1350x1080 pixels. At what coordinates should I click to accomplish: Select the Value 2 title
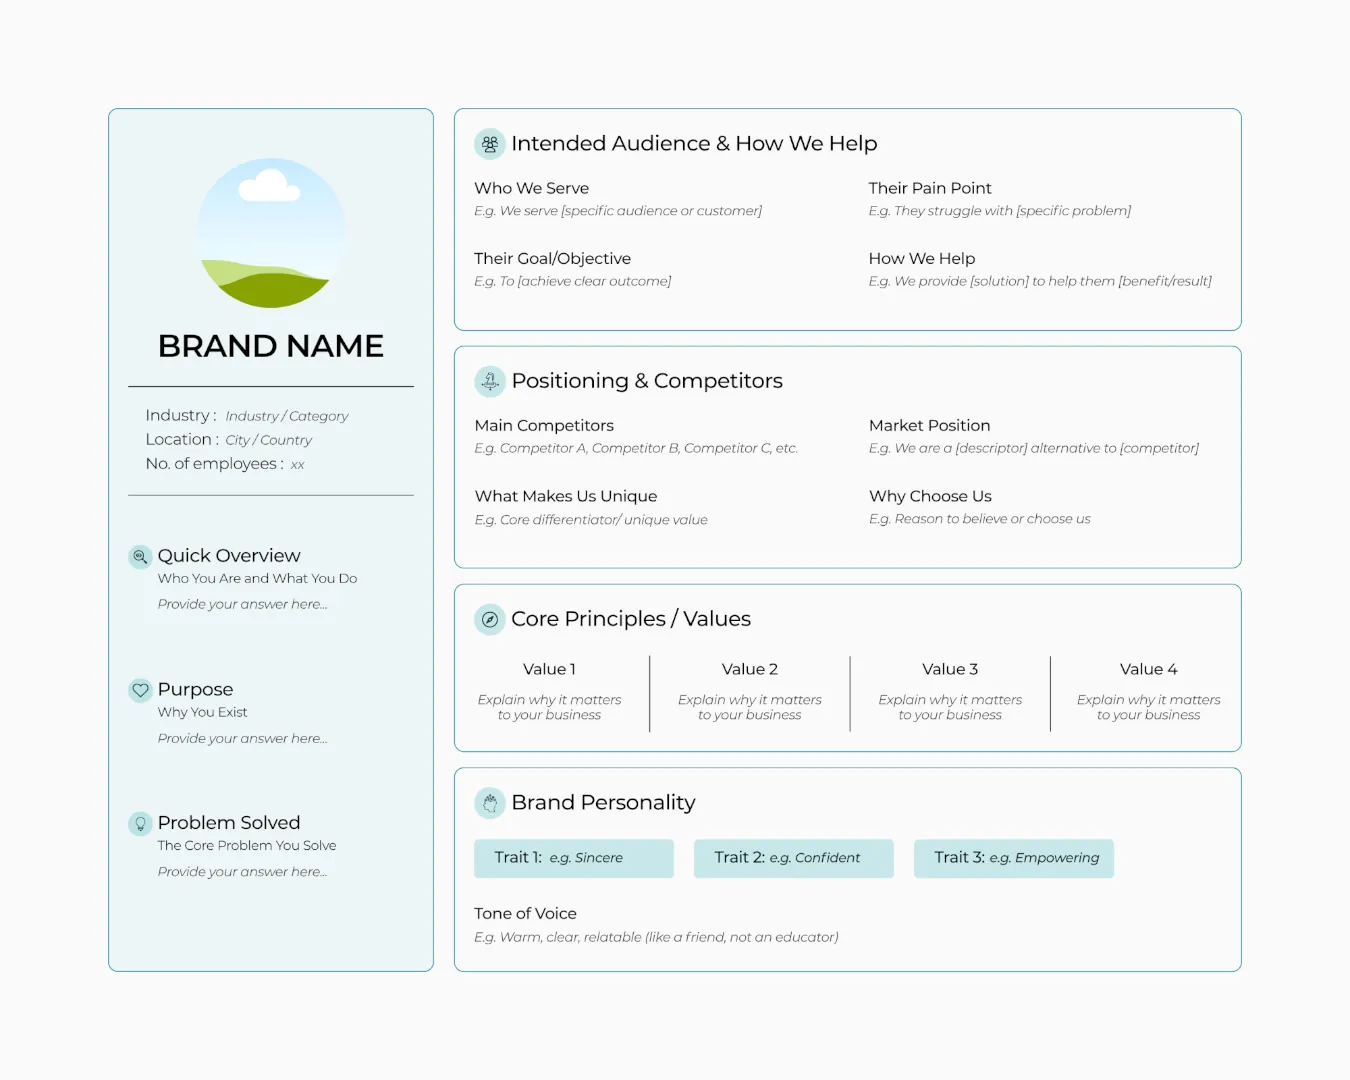[750, 669]
